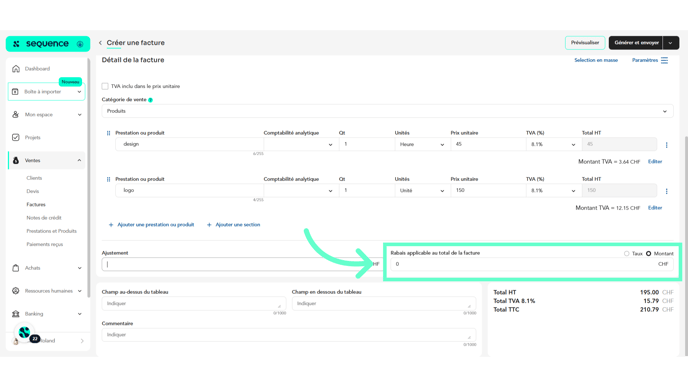The image size is (688, 387).
Task: Click the plus icon of Ajouter une prestation
Action: (111, 225)
